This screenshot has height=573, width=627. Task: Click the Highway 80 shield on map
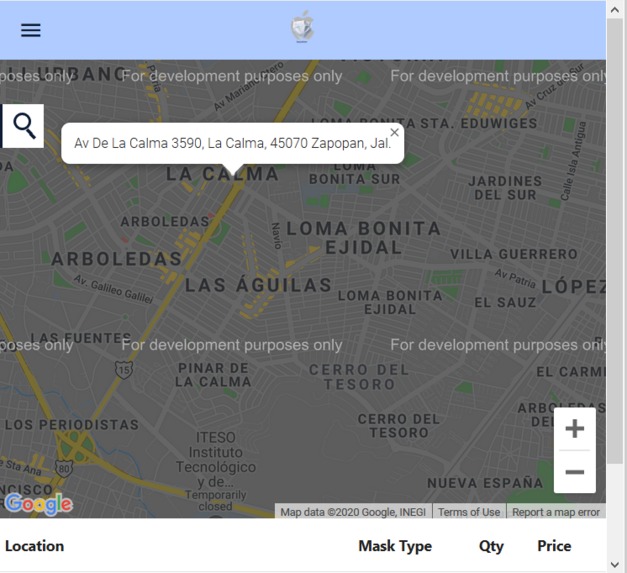tap(64, 469)
